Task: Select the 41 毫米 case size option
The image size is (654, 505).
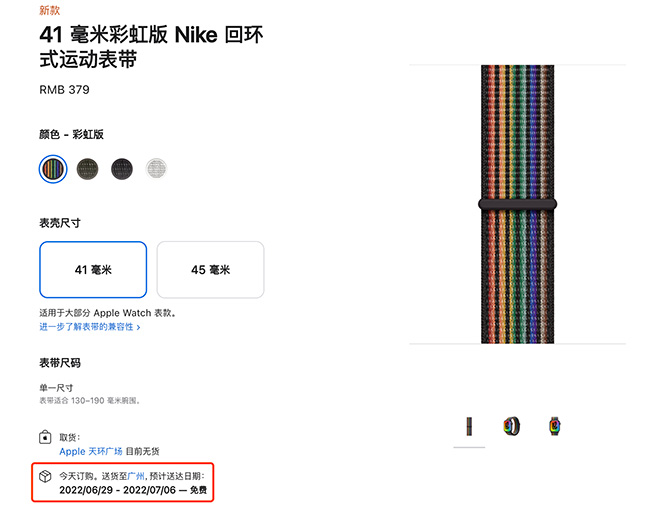Action: [93, 270]
